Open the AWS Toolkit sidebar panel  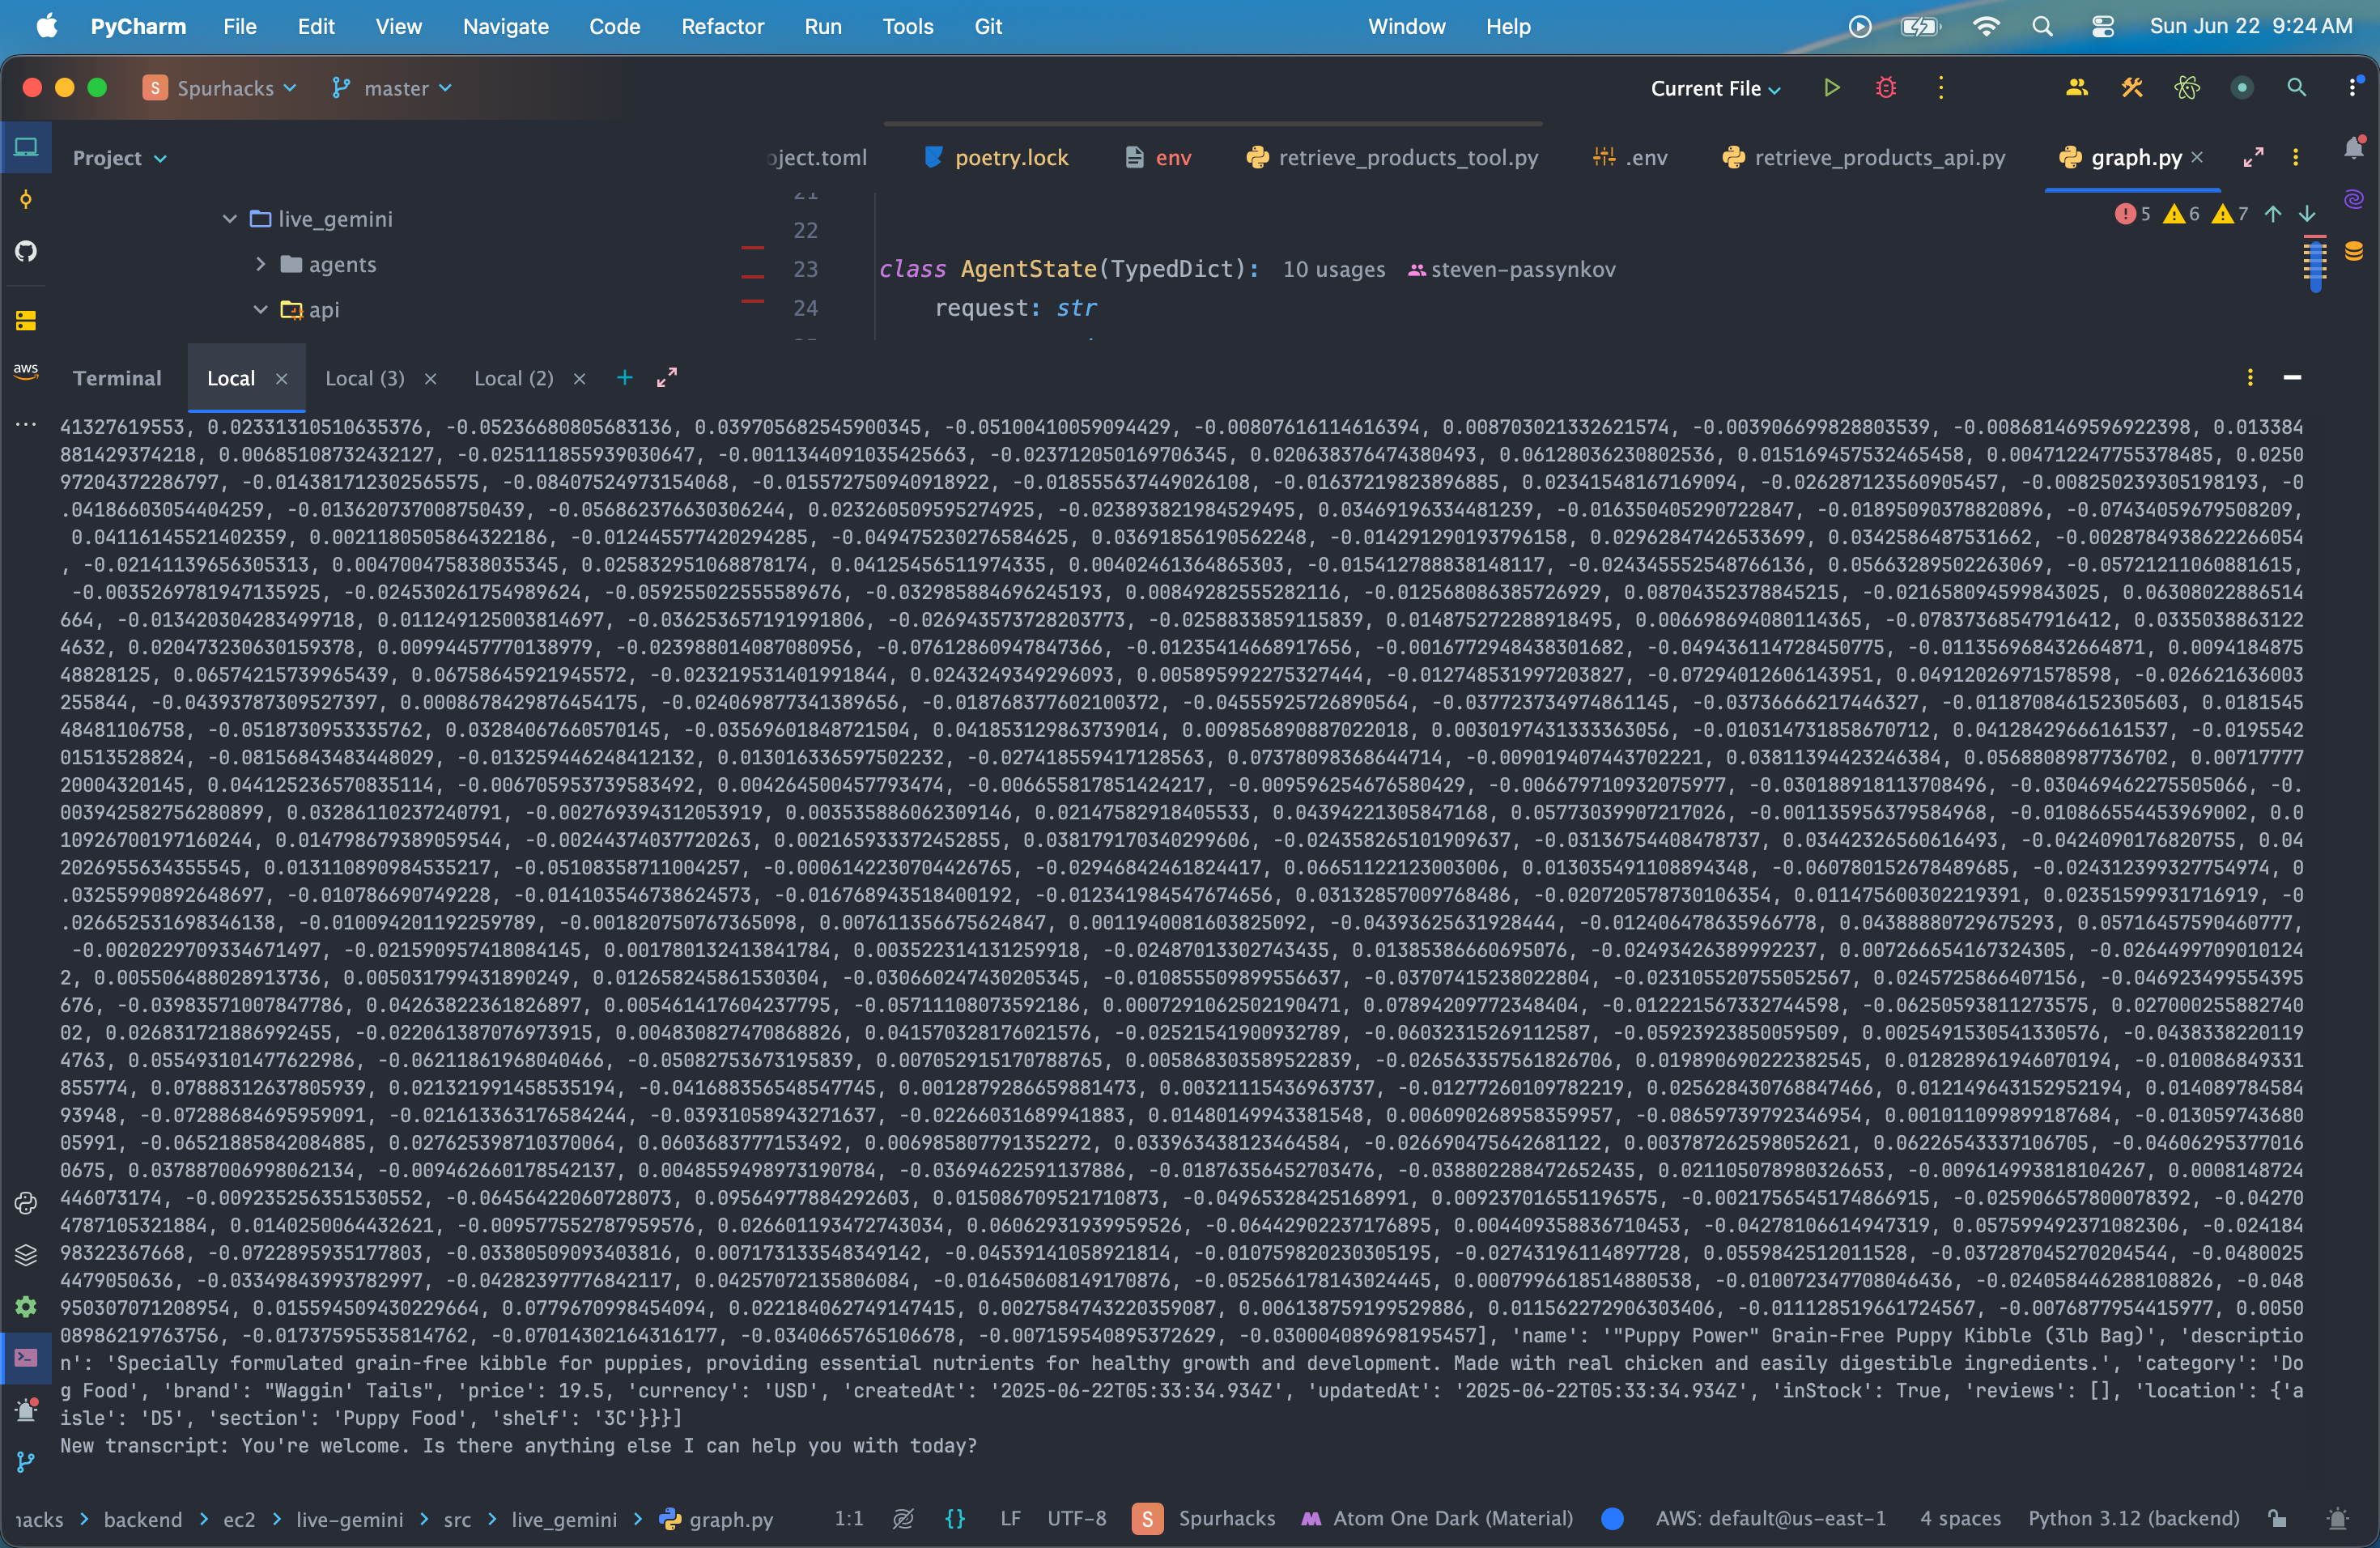(26, 370)
